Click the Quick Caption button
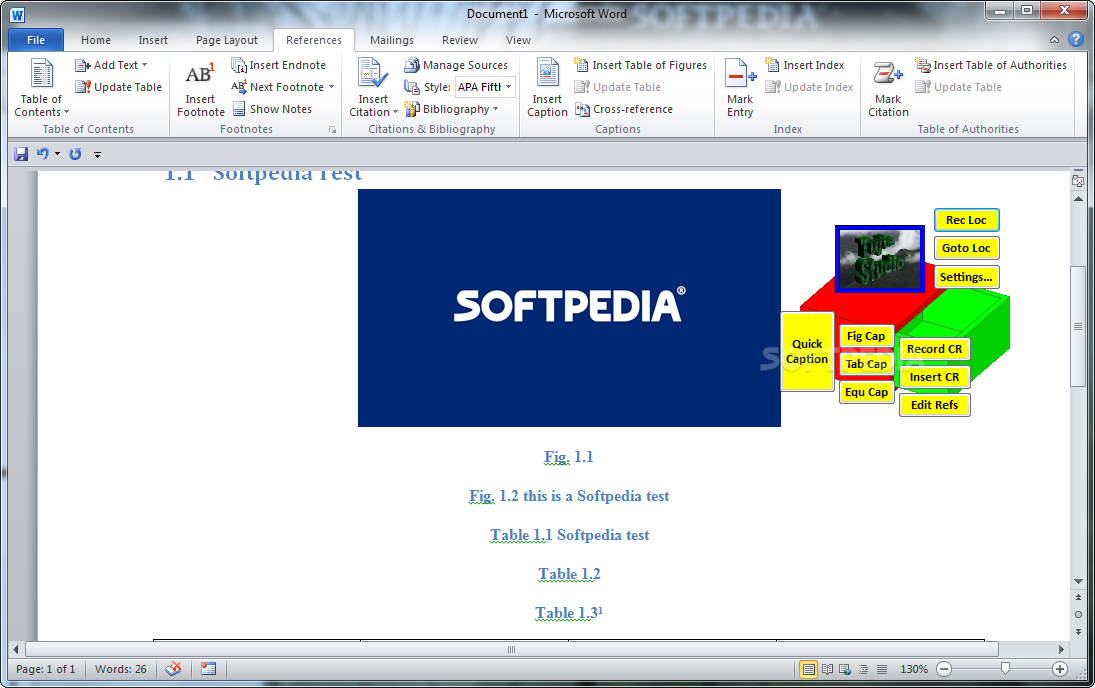The image size is (1095, 688). (807, 351)
